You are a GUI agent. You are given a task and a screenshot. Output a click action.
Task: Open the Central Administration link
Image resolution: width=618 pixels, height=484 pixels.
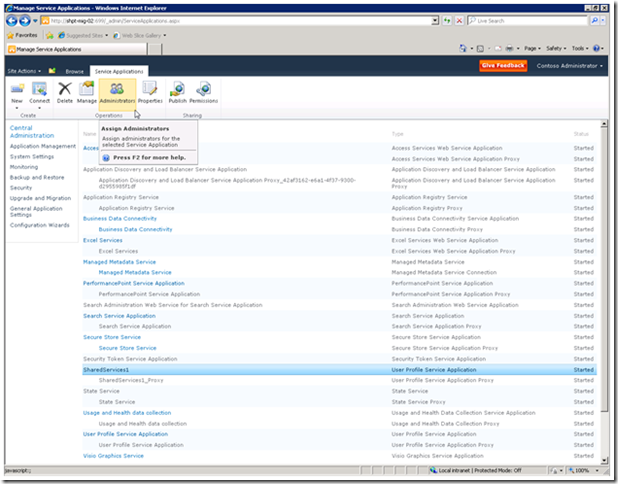pos(32,132)
